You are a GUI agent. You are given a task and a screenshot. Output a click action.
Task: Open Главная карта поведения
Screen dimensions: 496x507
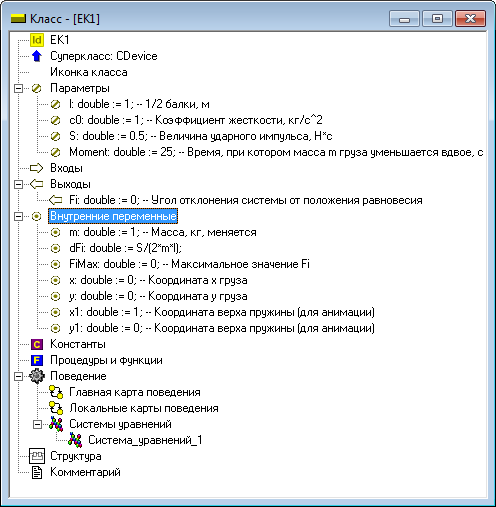(135, 392)
